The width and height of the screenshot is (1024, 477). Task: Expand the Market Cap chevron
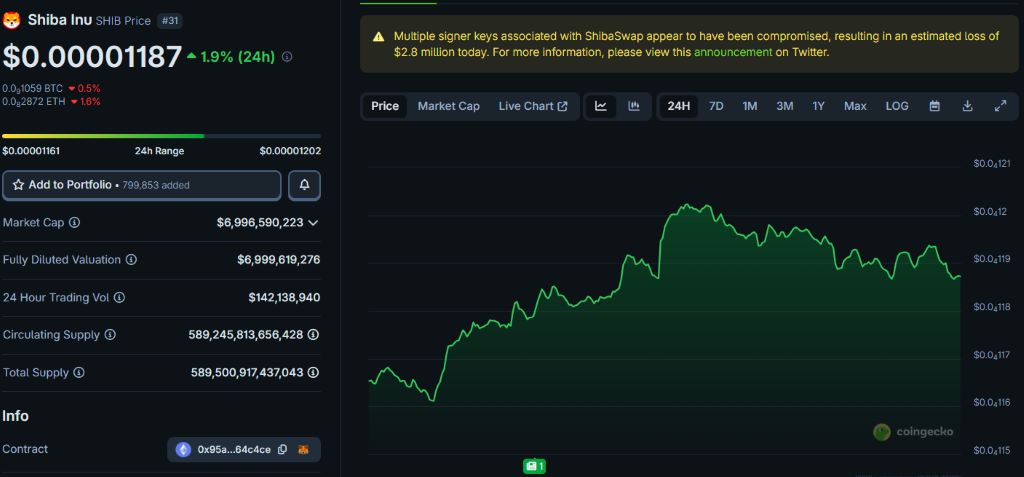313,222
